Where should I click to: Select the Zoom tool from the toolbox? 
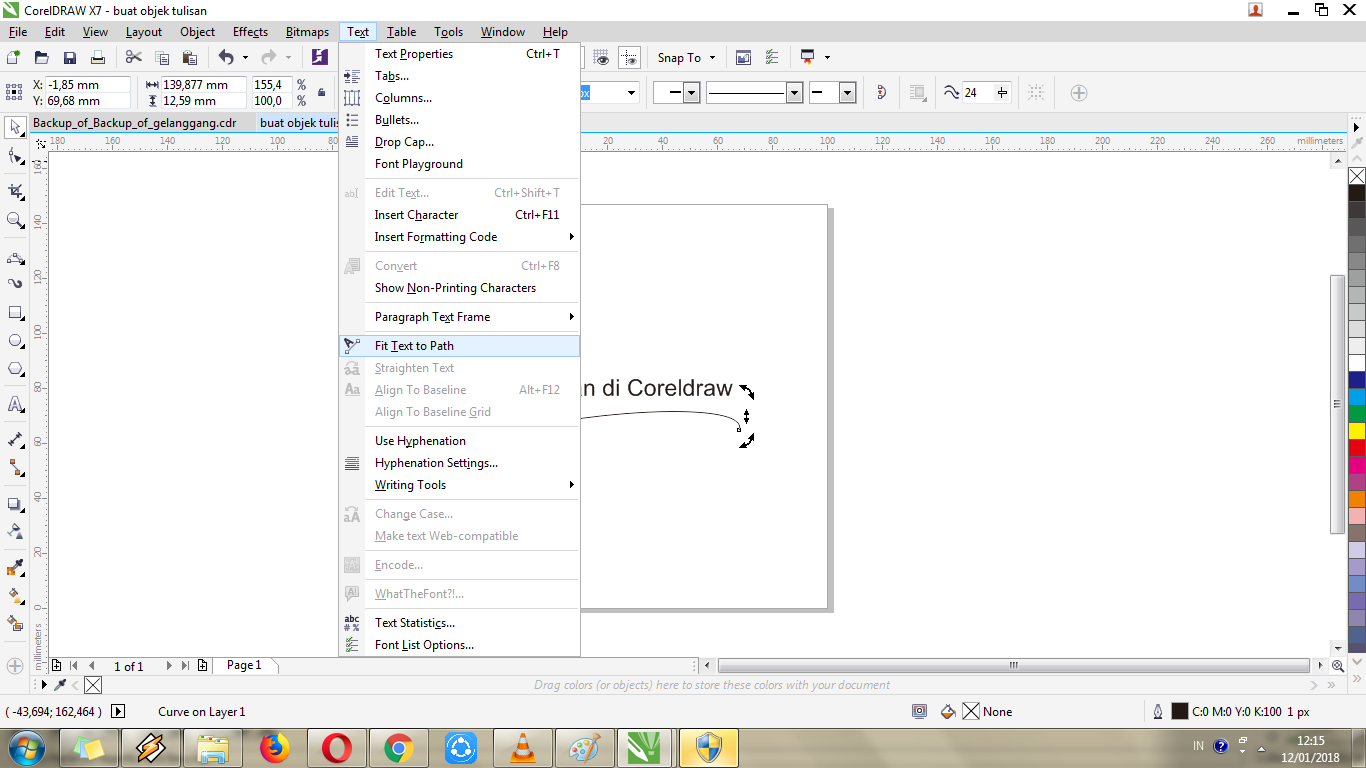tap(14, 212)
